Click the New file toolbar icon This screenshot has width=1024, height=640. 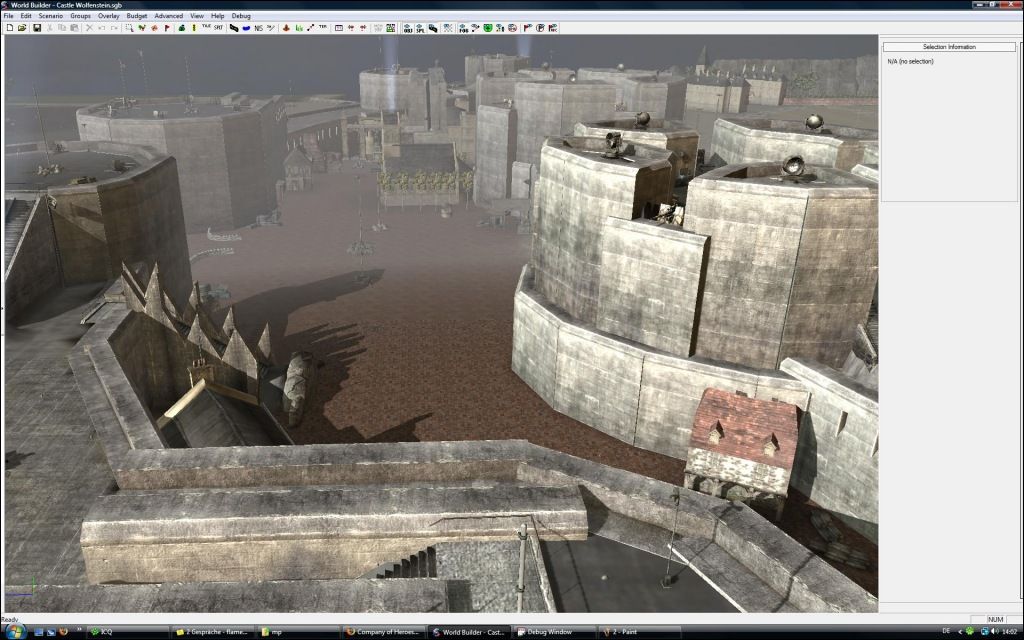(9, 28)
